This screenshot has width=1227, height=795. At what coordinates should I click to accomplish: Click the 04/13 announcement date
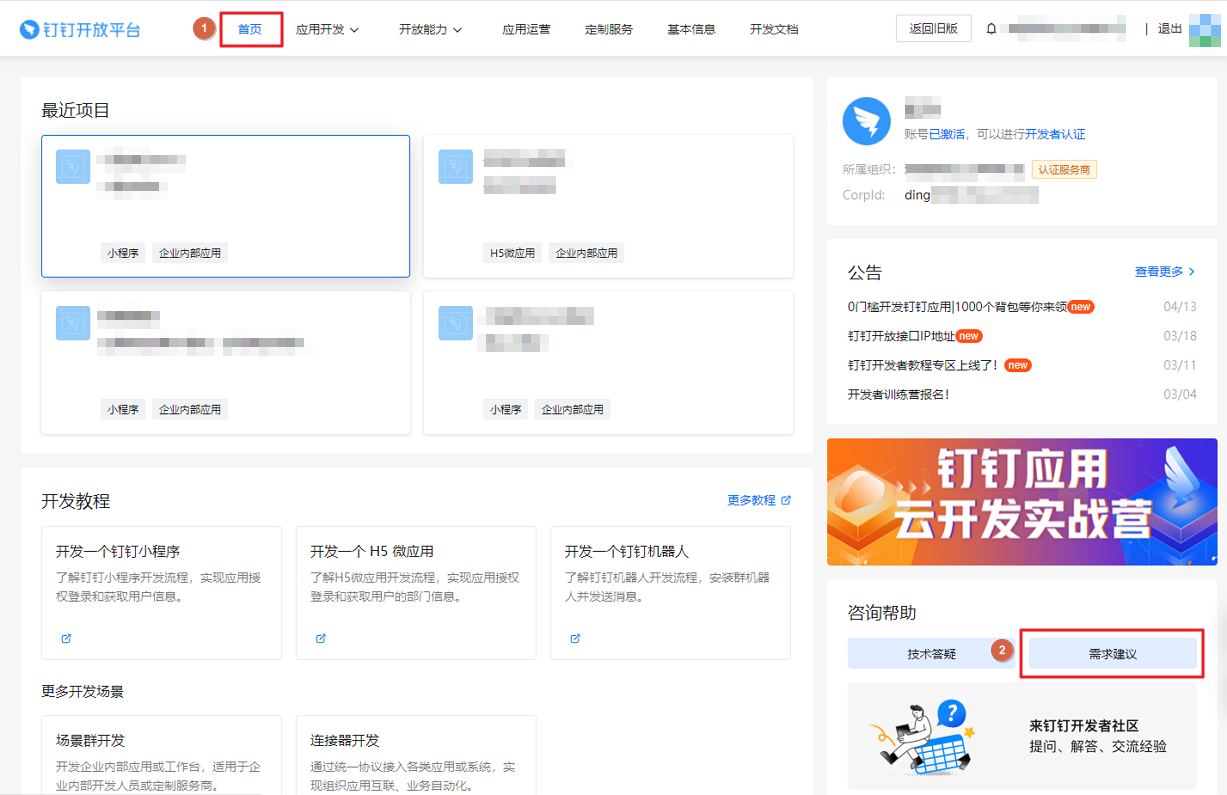1180,307
